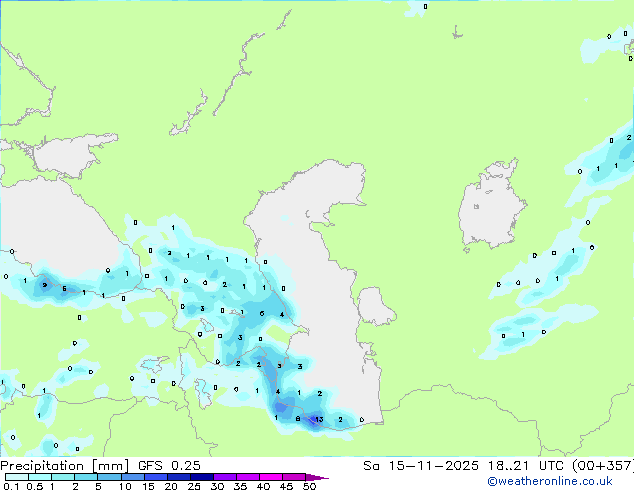Click the 2–5 mm legend color swatch
The width and height of the screenshot is (634, 490).
[x=86, y=477]
